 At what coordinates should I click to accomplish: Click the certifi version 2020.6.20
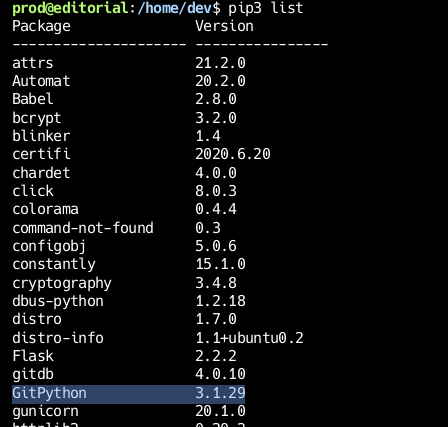coord(233,154)
